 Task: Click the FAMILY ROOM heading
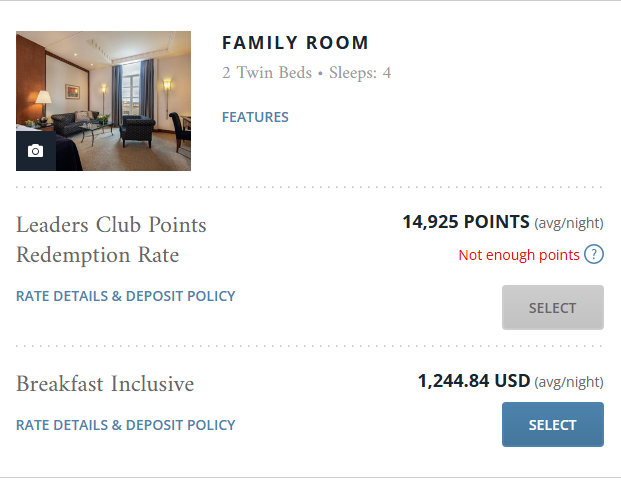(295, 43)
